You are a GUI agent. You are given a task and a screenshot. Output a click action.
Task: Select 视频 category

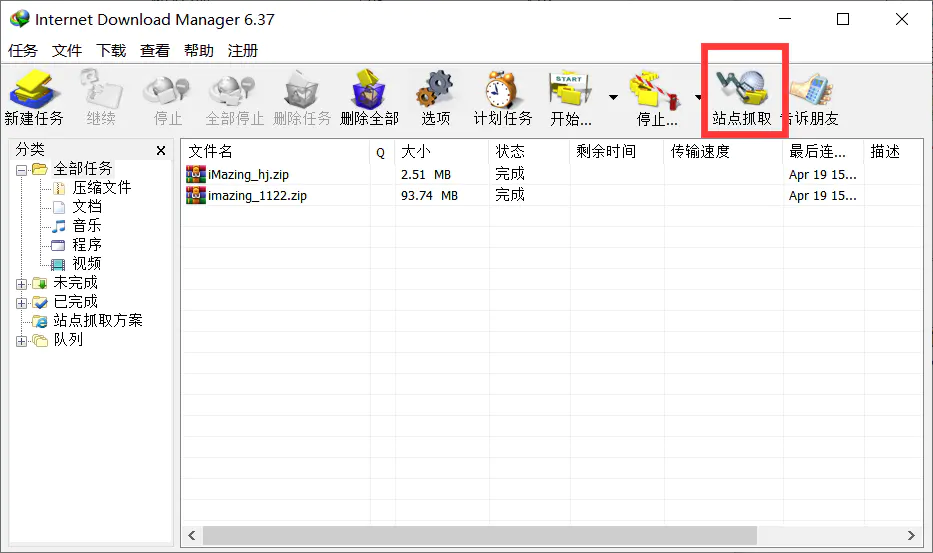pos(87,263)
